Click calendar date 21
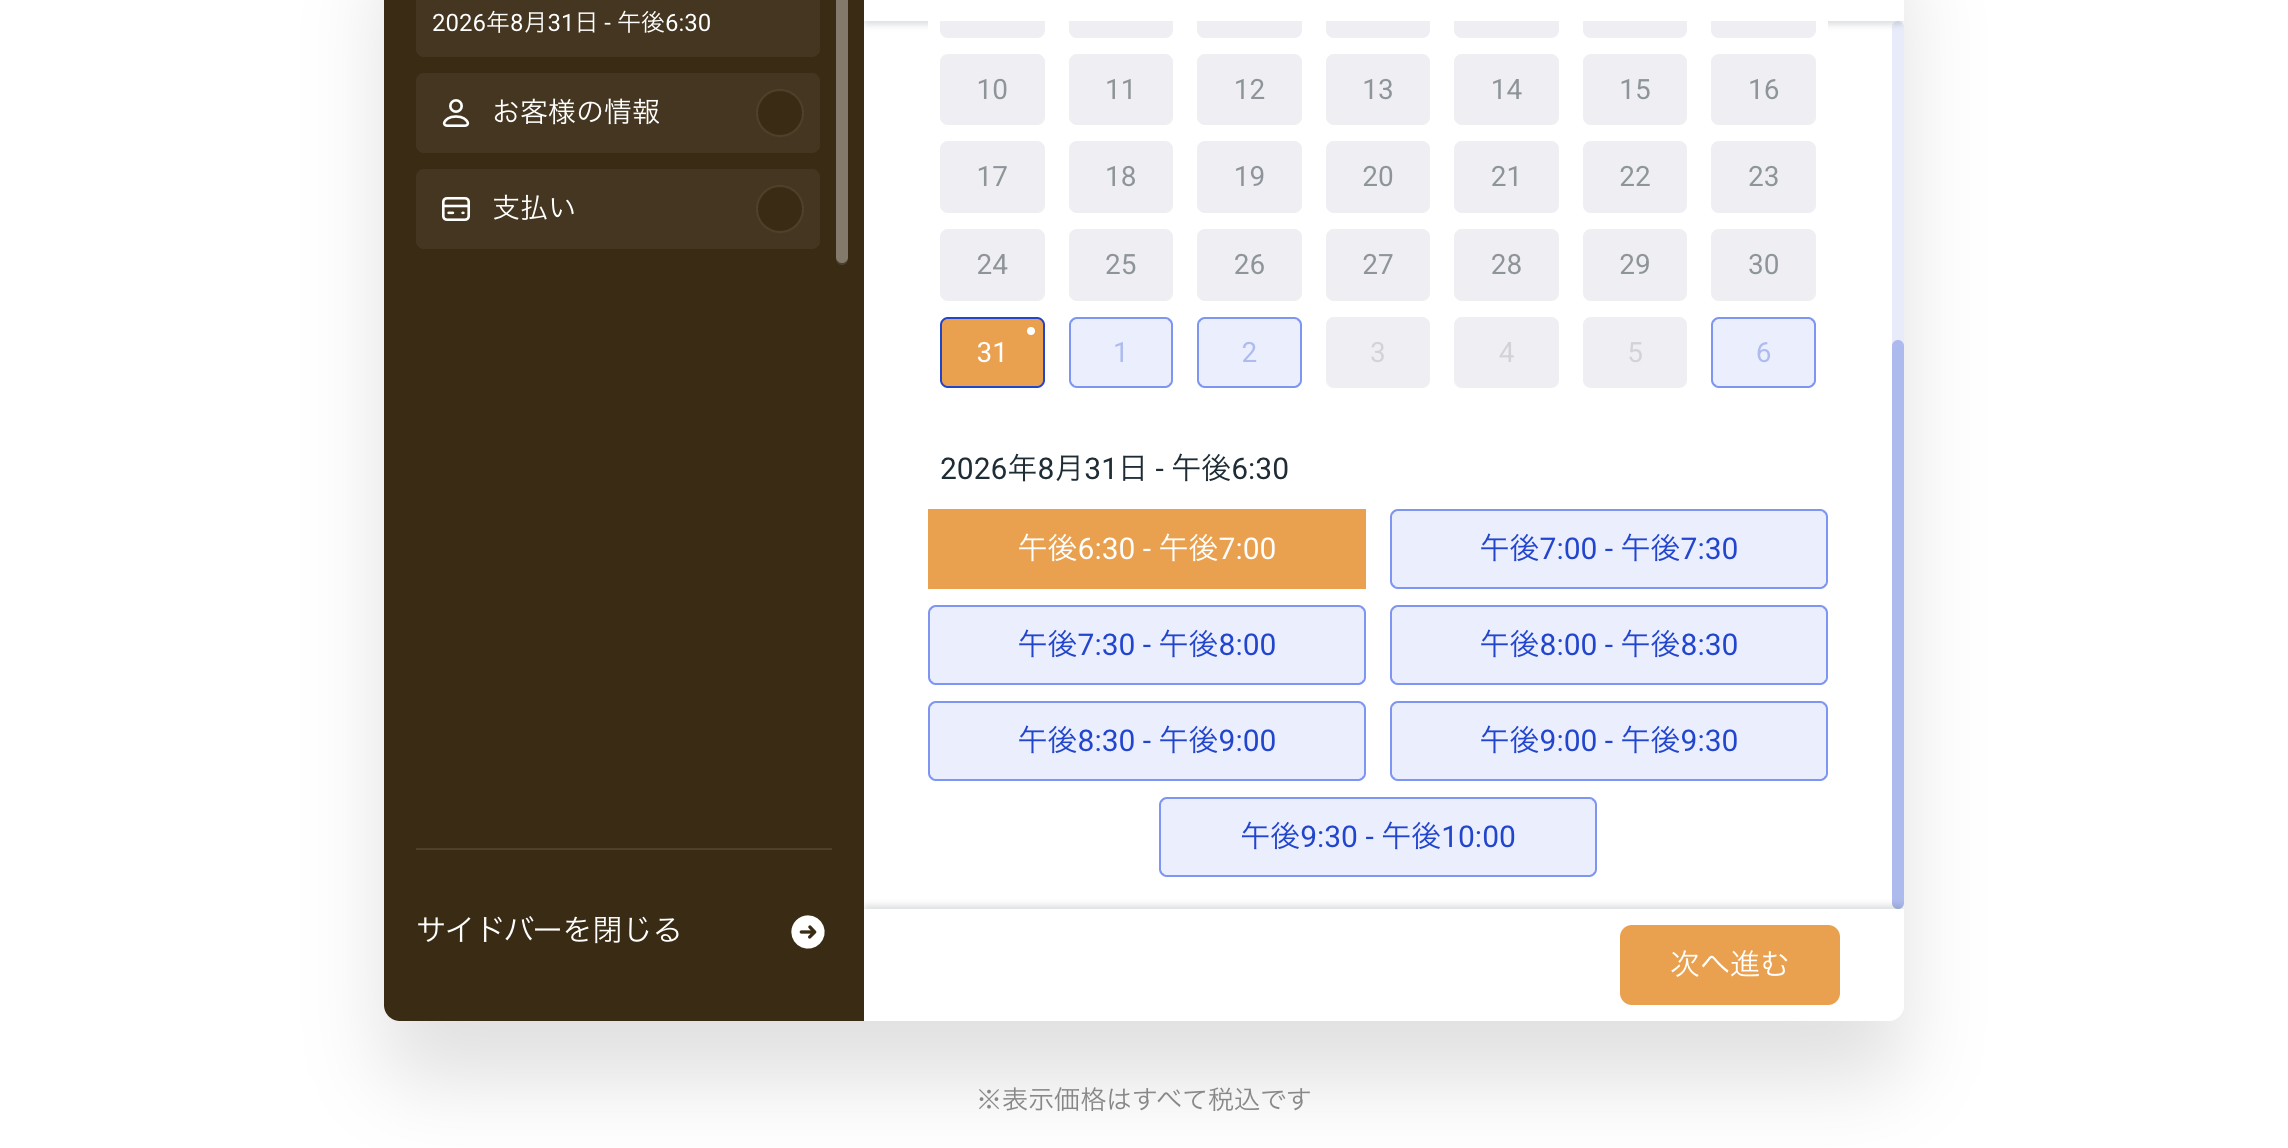This screenshot has height=1148, width=2288. tap(1506, 177)
